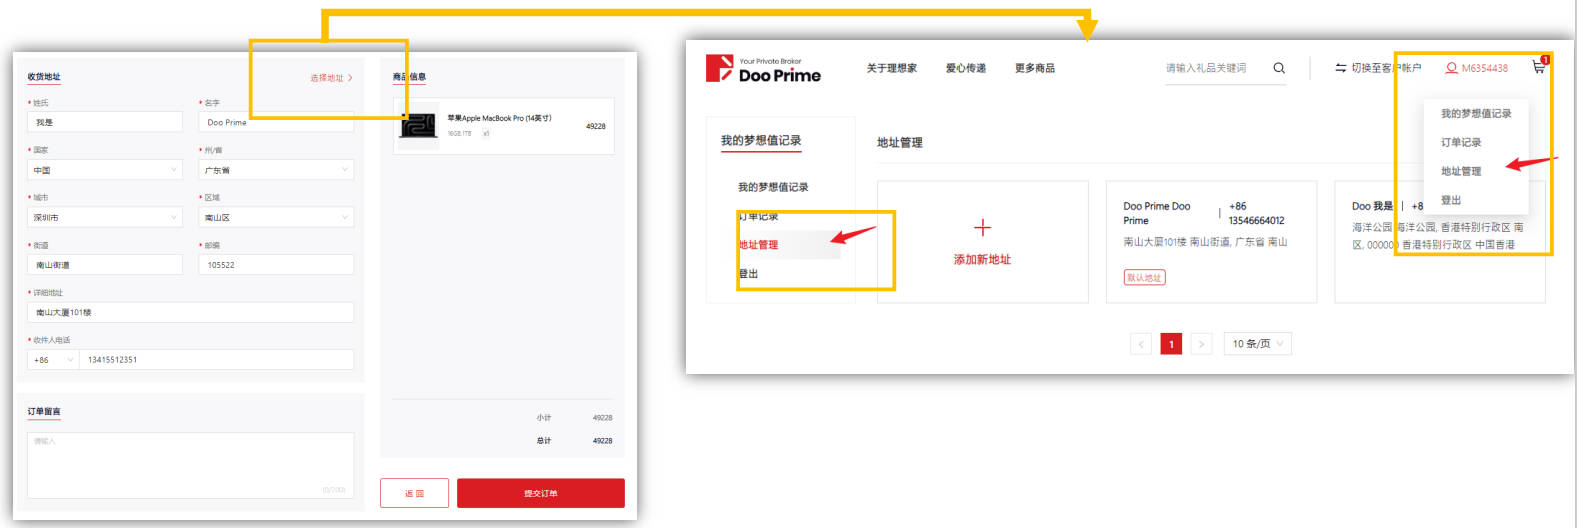
Task: Select 我的梦想值记录 in the account dropdown menu
Action: (x=1476, y=113)
